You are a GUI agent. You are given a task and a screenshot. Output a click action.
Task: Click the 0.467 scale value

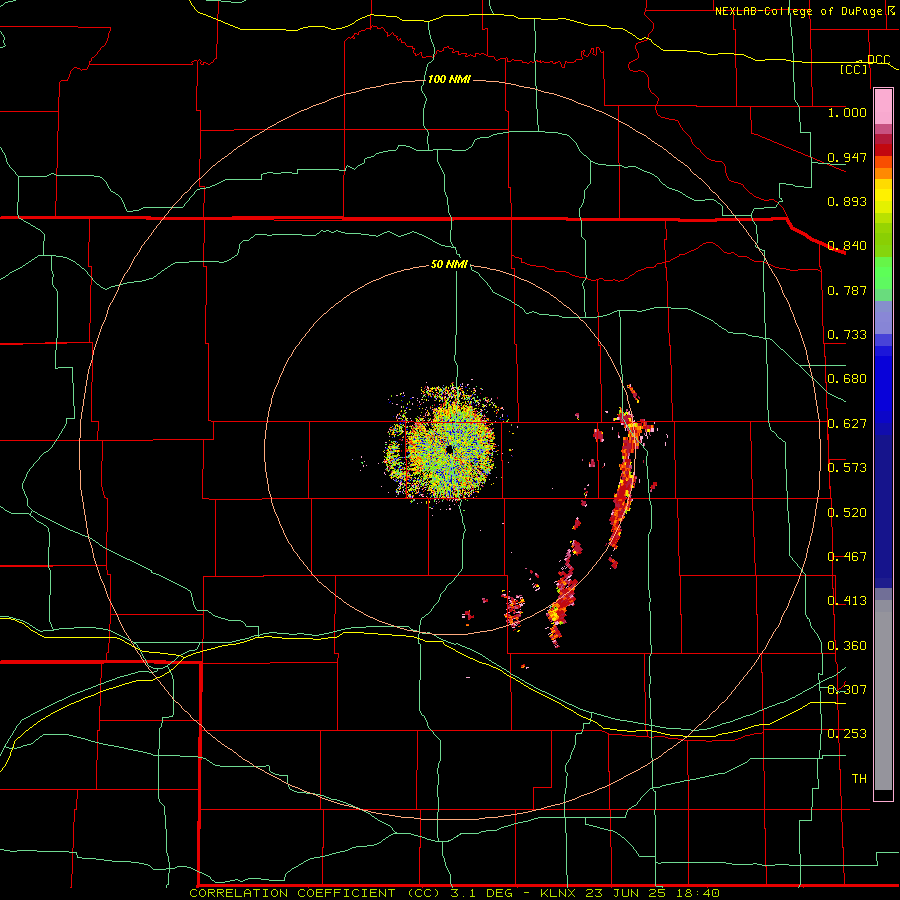tap(847, 557)
